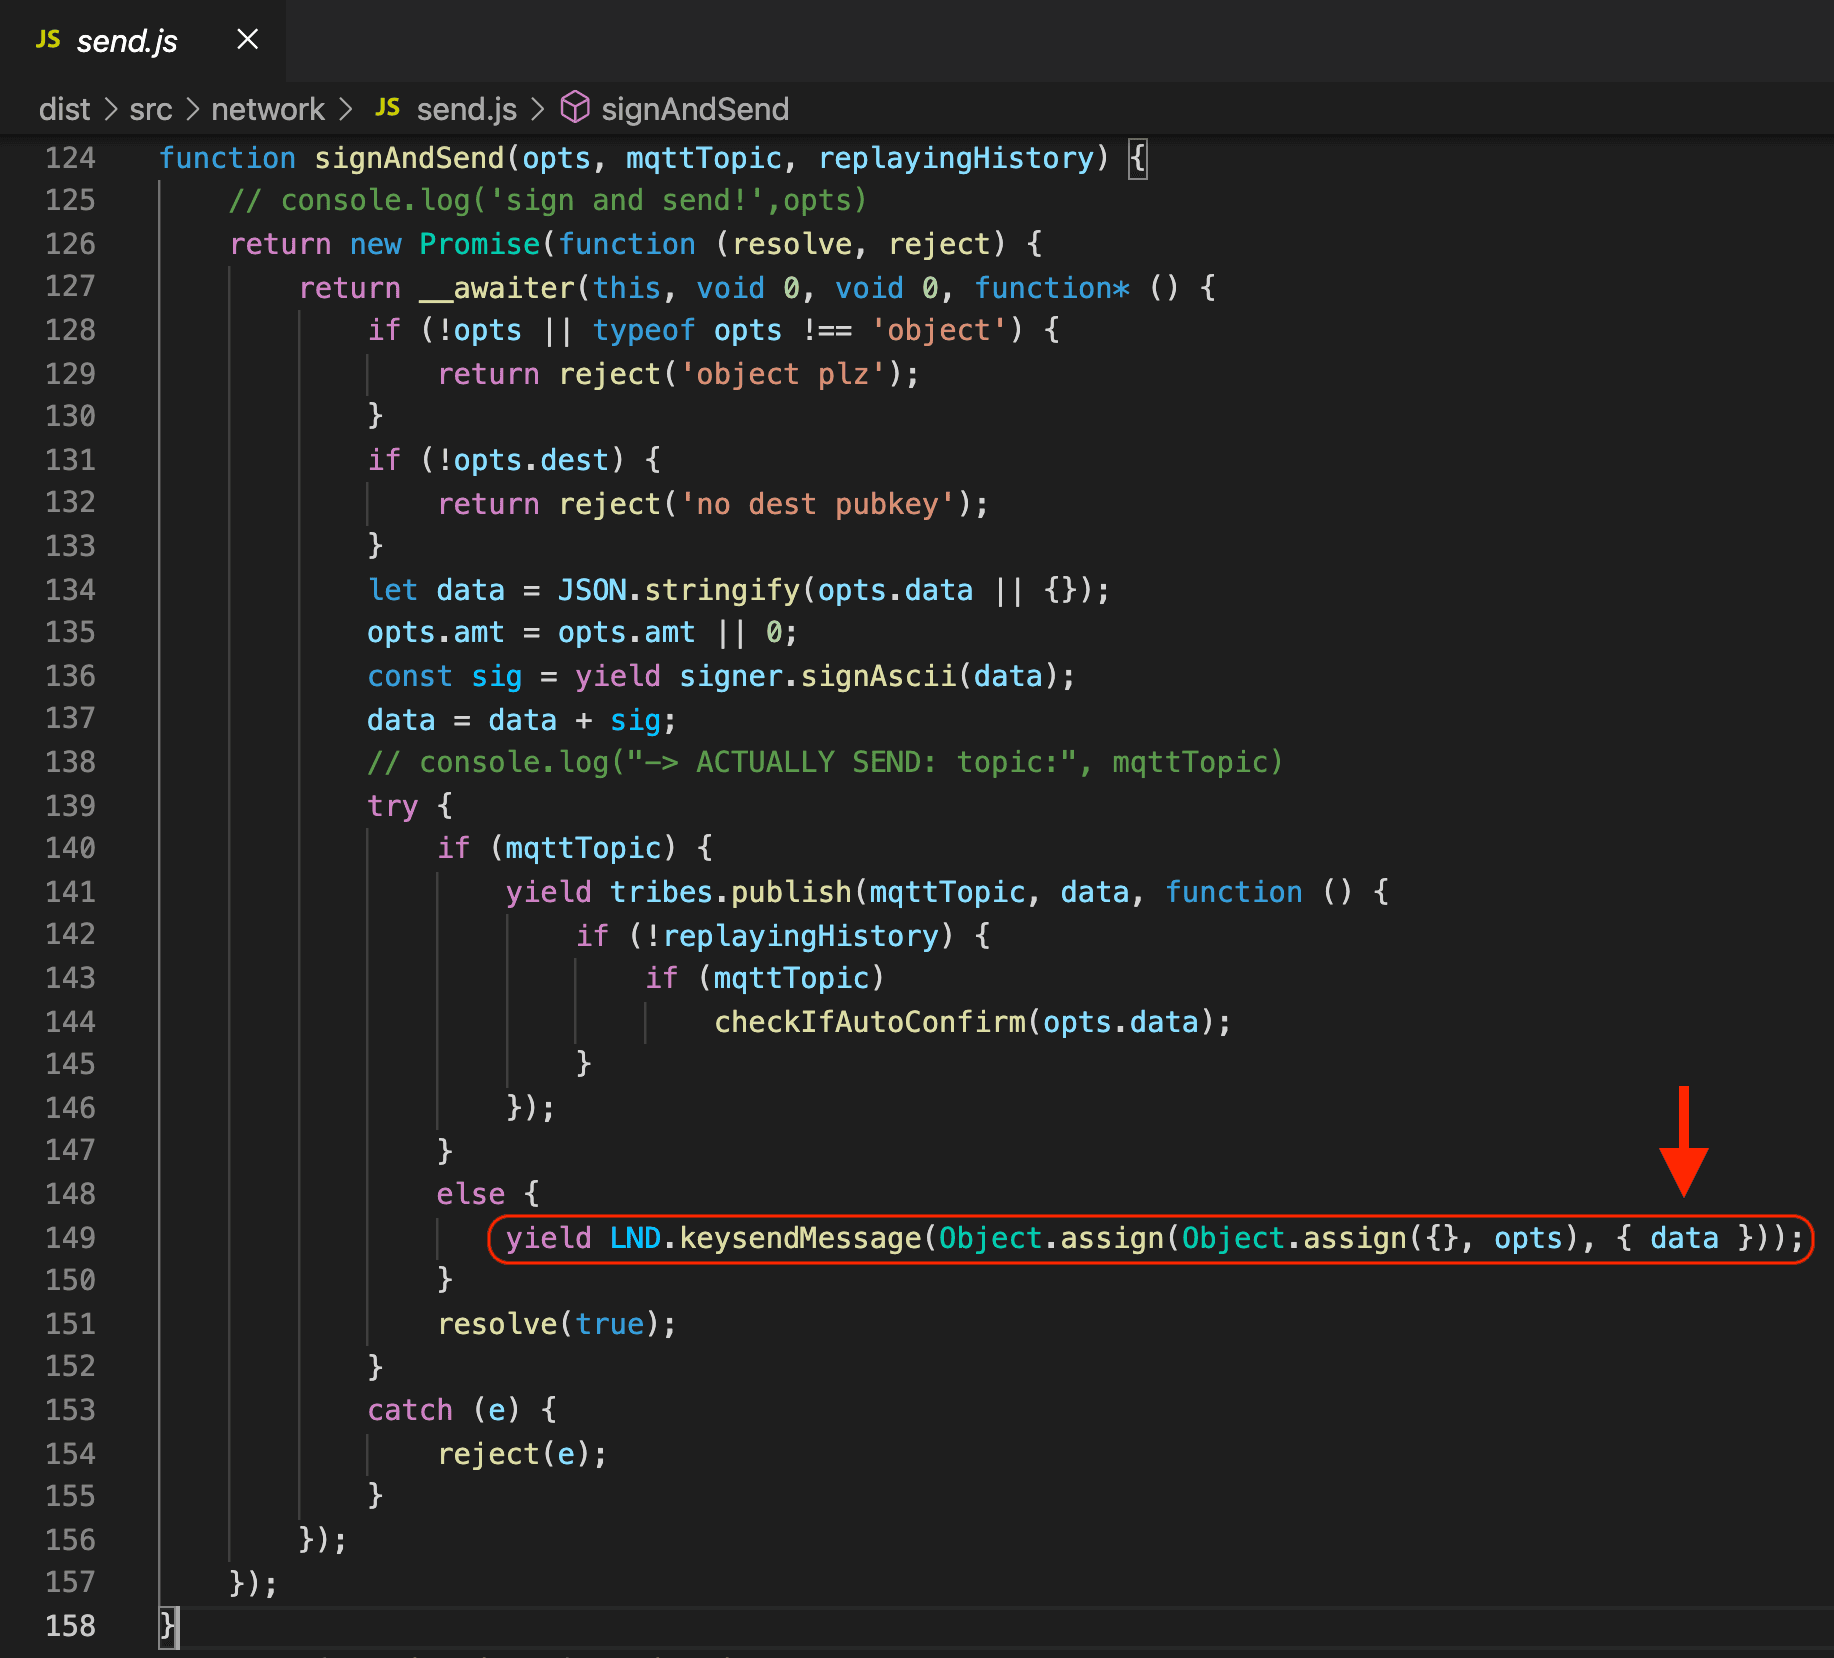Image resolution: width=1834 pixels, height=1658 pixels.
Task: Place cursor on keysendMessage in line 149
Action: (x=800, y=1238)
